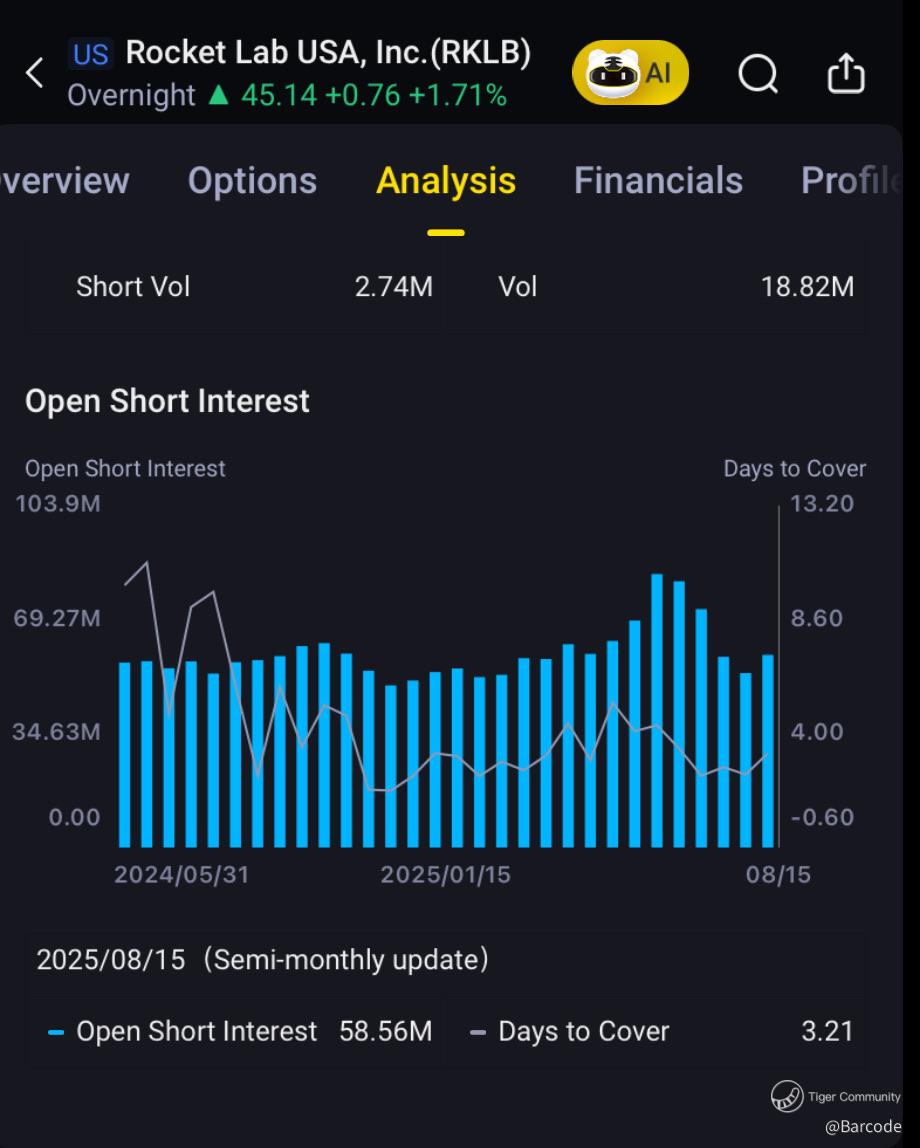Tap the share icon
Image resolution: width=920 pixels, height=1148 pixels.
point(846,73)
